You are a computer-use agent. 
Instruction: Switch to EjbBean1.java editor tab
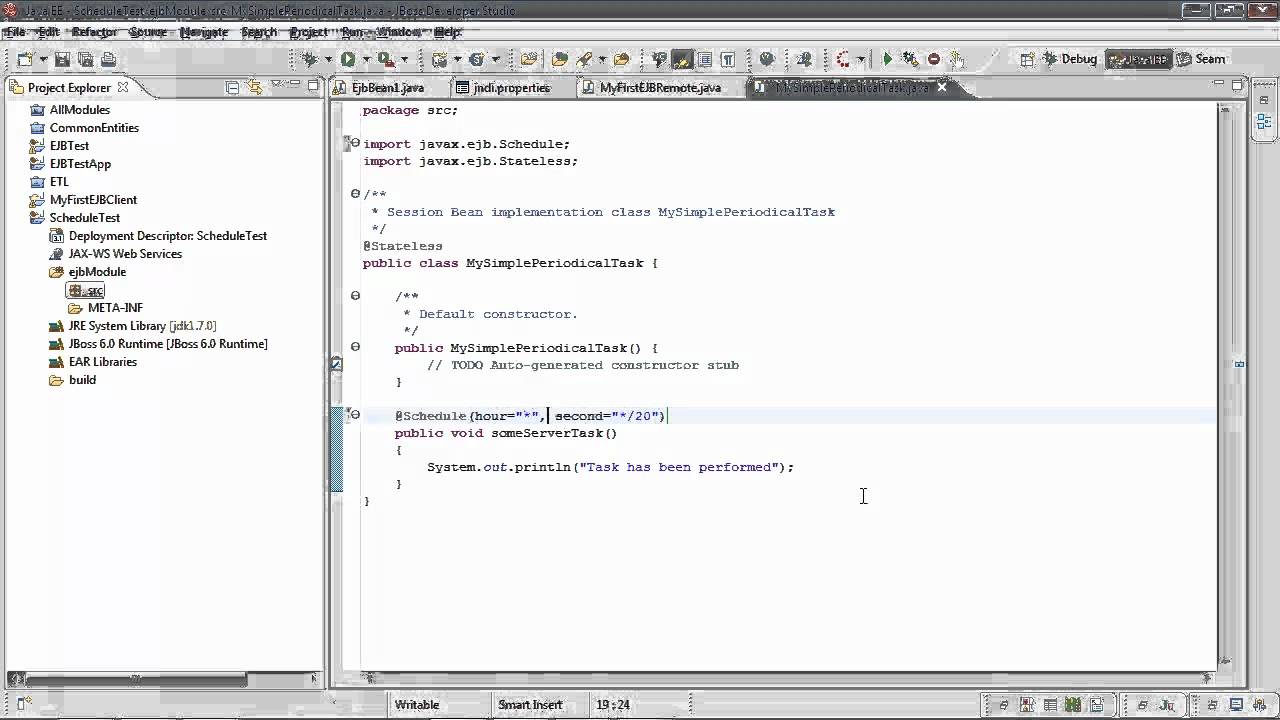point(388,88)
